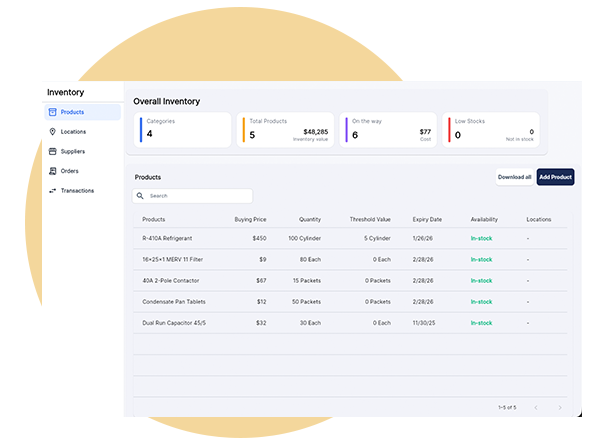The width and height of the screenshot is (600, 446).
Task: Focus the product Search field
Action: (198, 196)
